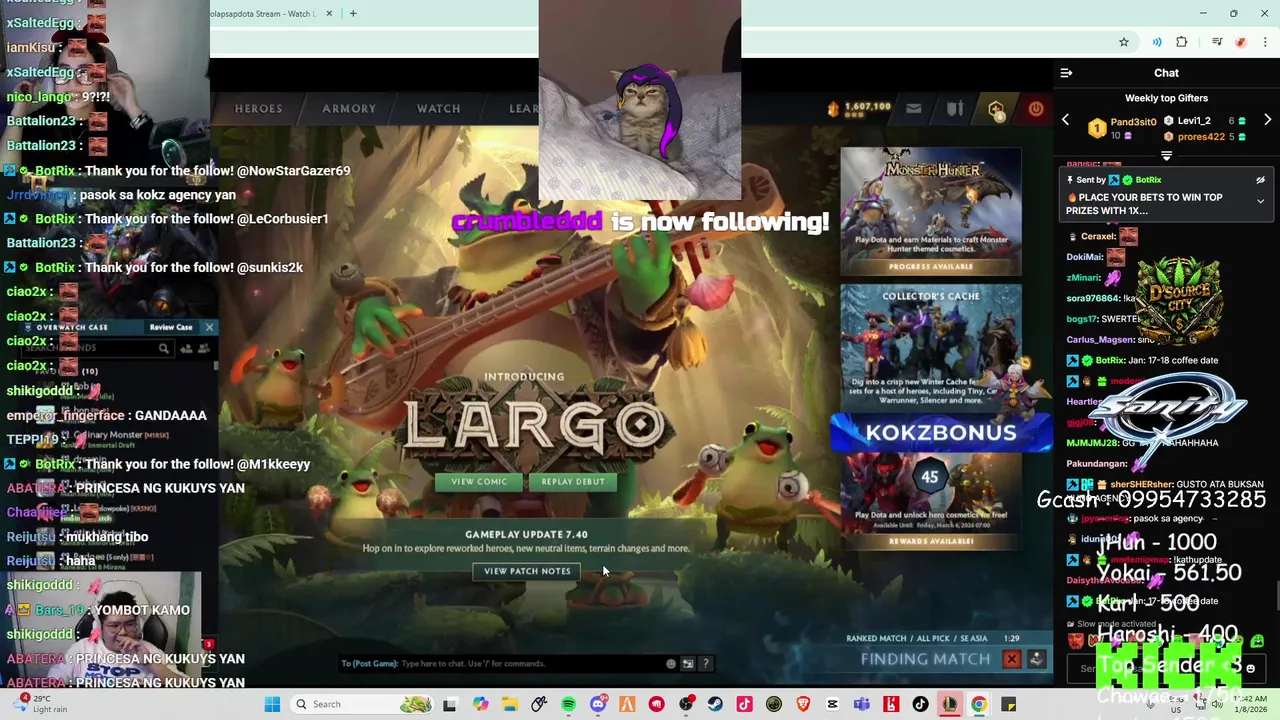Click the weather widget showing Light rain
1280x720 pixels.
click(x=38, y=704)
